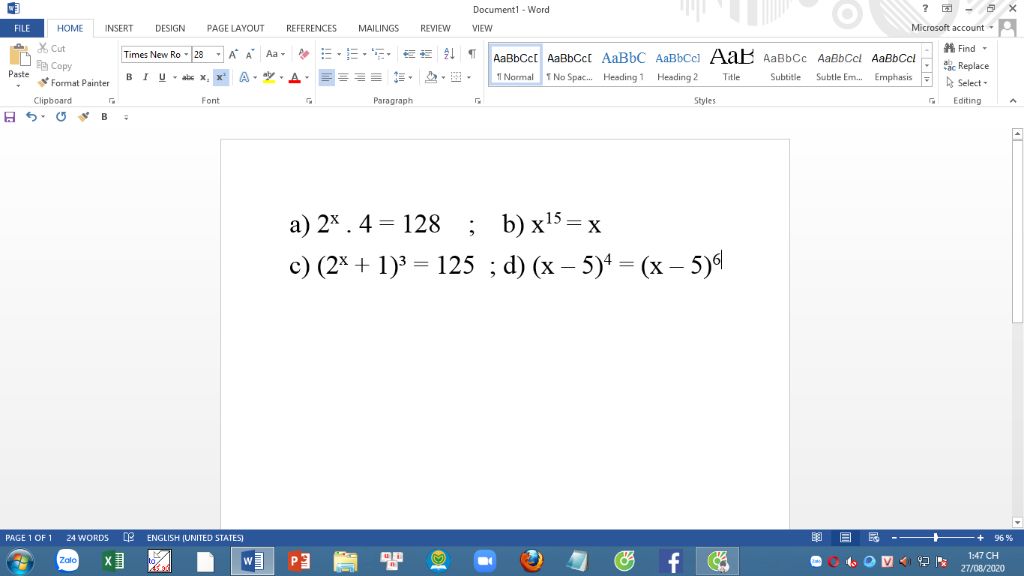Switch to Web Layout view
Viewport: 1024px width, 576px height.
[874, 537]
